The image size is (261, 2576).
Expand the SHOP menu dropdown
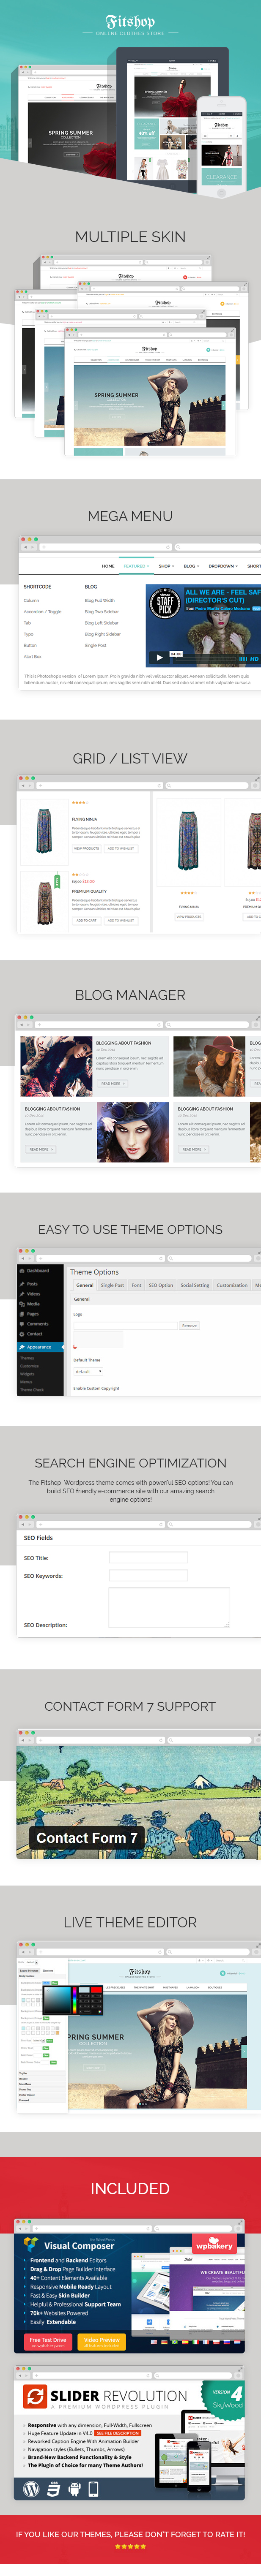[166, 566]
